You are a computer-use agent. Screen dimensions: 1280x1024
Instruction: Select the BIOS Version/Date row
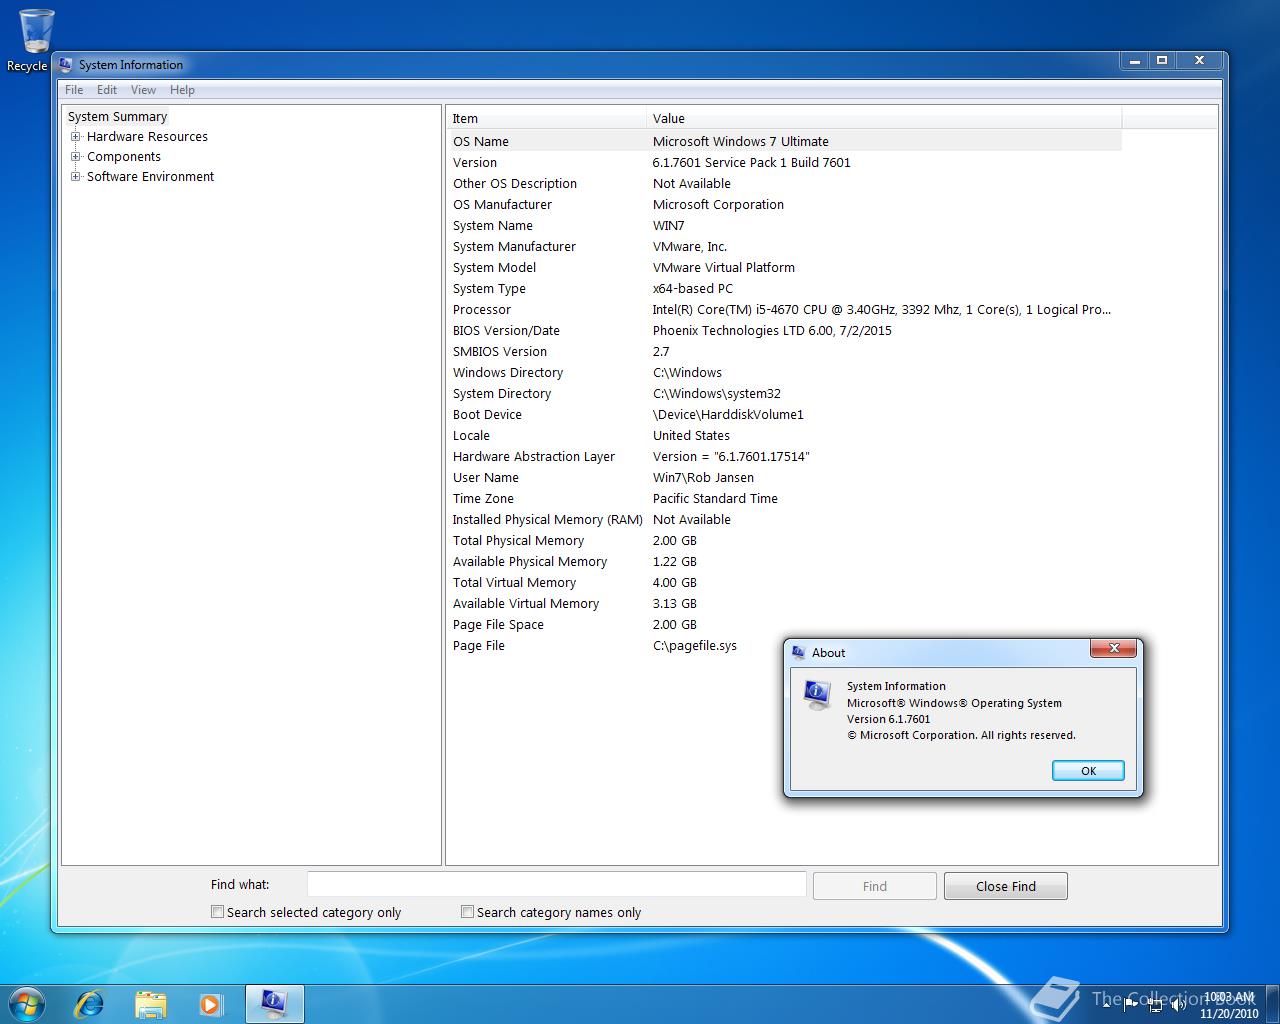[x=784, y=330]
